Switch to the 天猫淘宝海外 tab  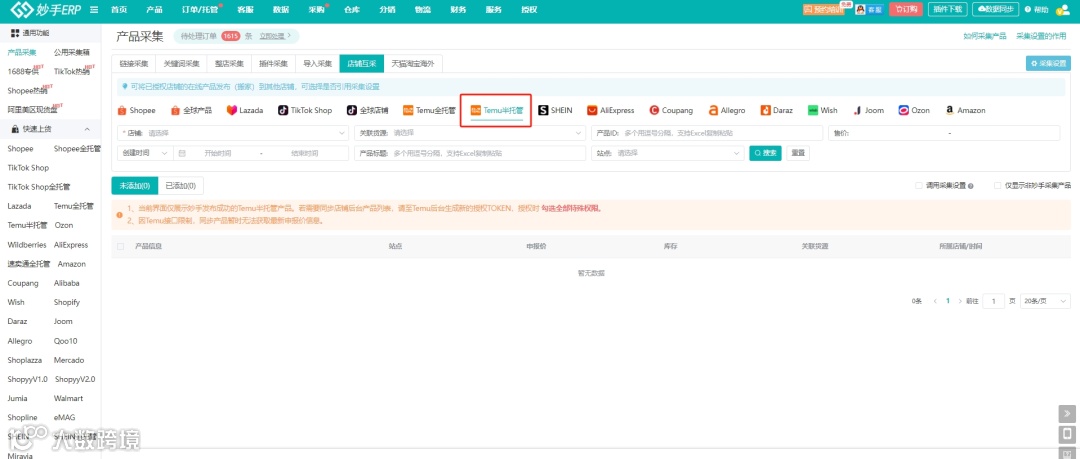pyautogui.click(x=413, y=63)
